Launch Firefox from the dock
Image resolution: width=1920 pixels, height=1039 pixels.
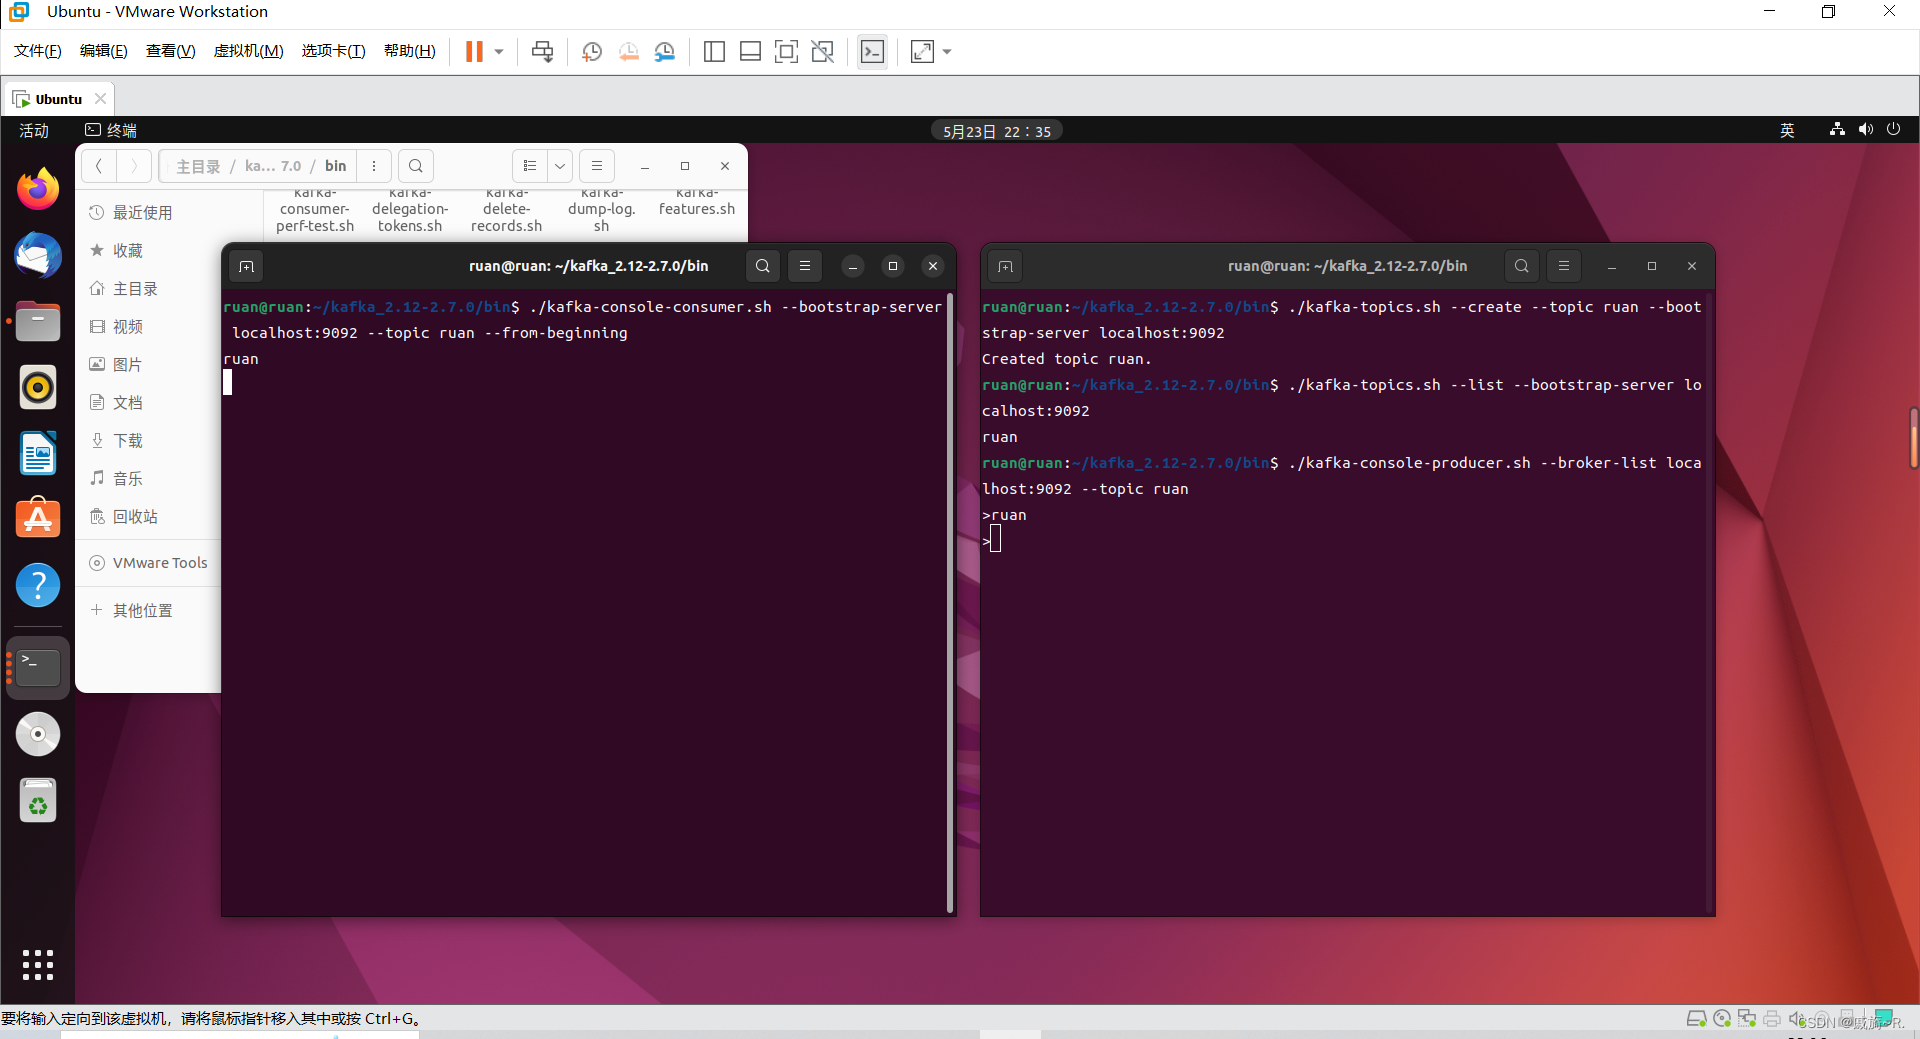click(x=38, y=189)
